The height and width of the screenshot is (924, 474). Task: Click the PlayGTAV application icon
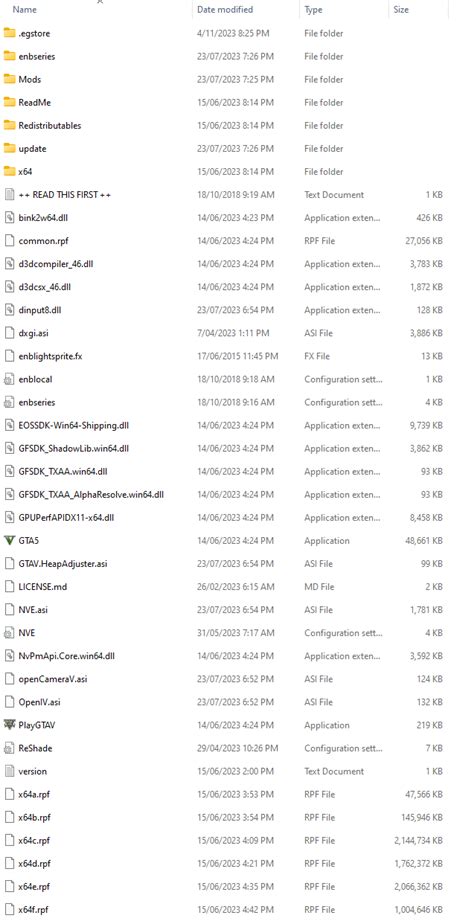(9, 725)
